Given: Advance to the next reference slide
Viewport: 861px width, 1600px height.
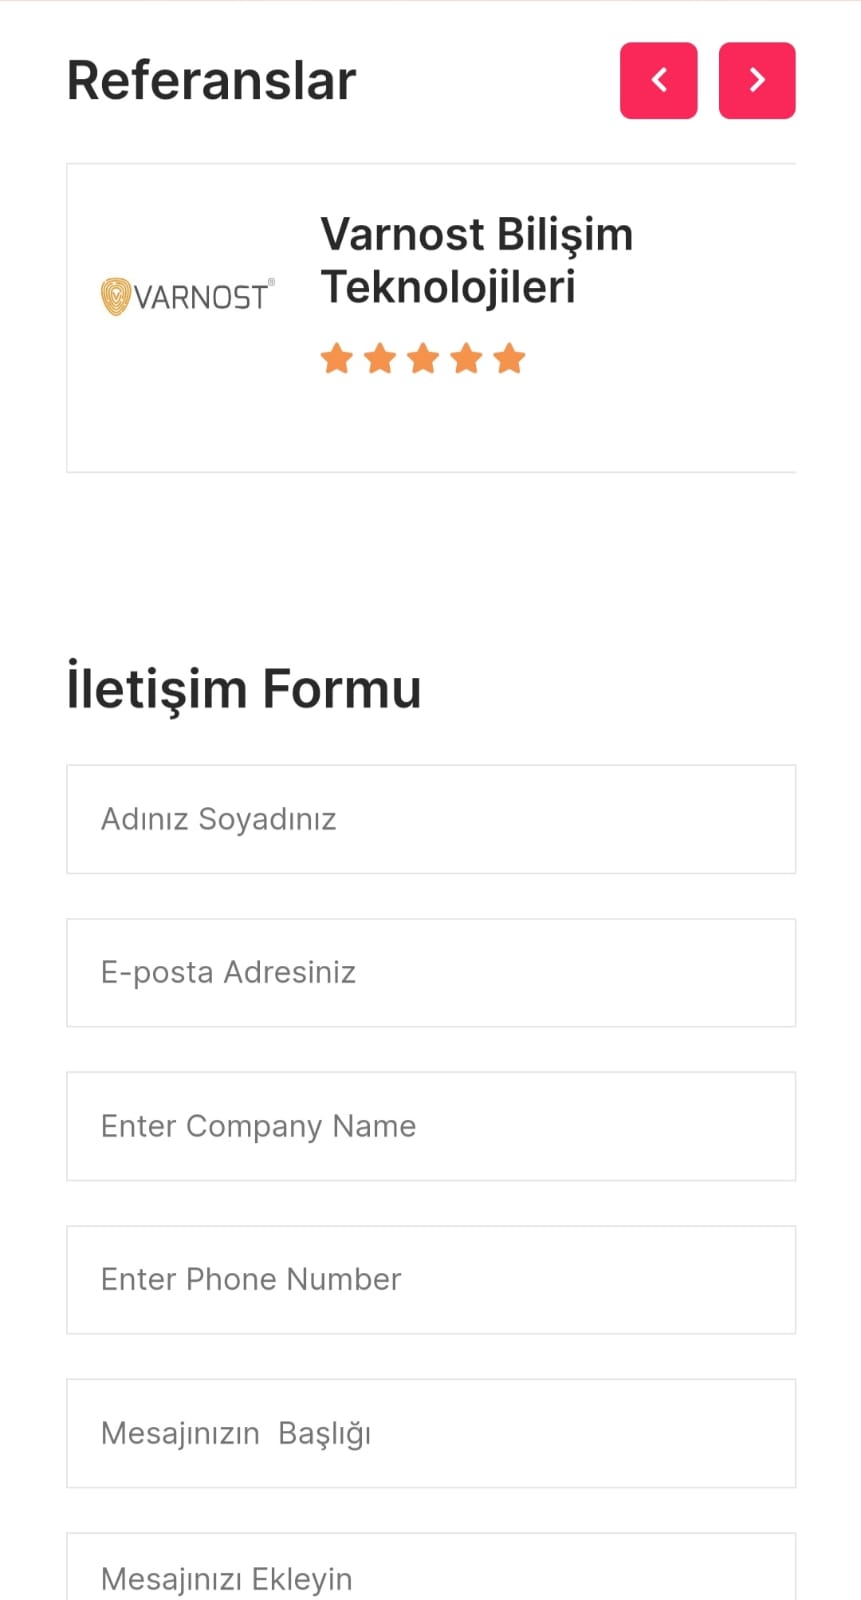Looking at the screenshot, I should pos(757,81).
